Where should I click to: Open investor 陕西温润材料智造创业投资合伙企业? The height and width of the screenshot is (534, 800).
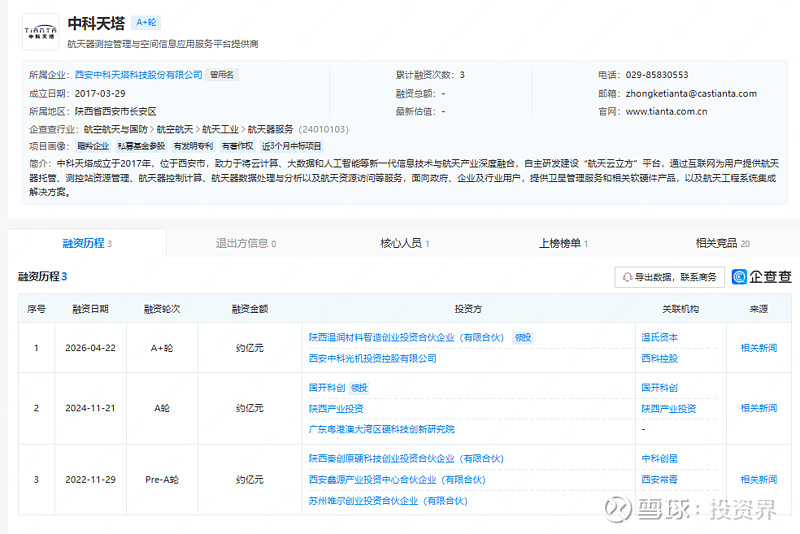point(406,338)
